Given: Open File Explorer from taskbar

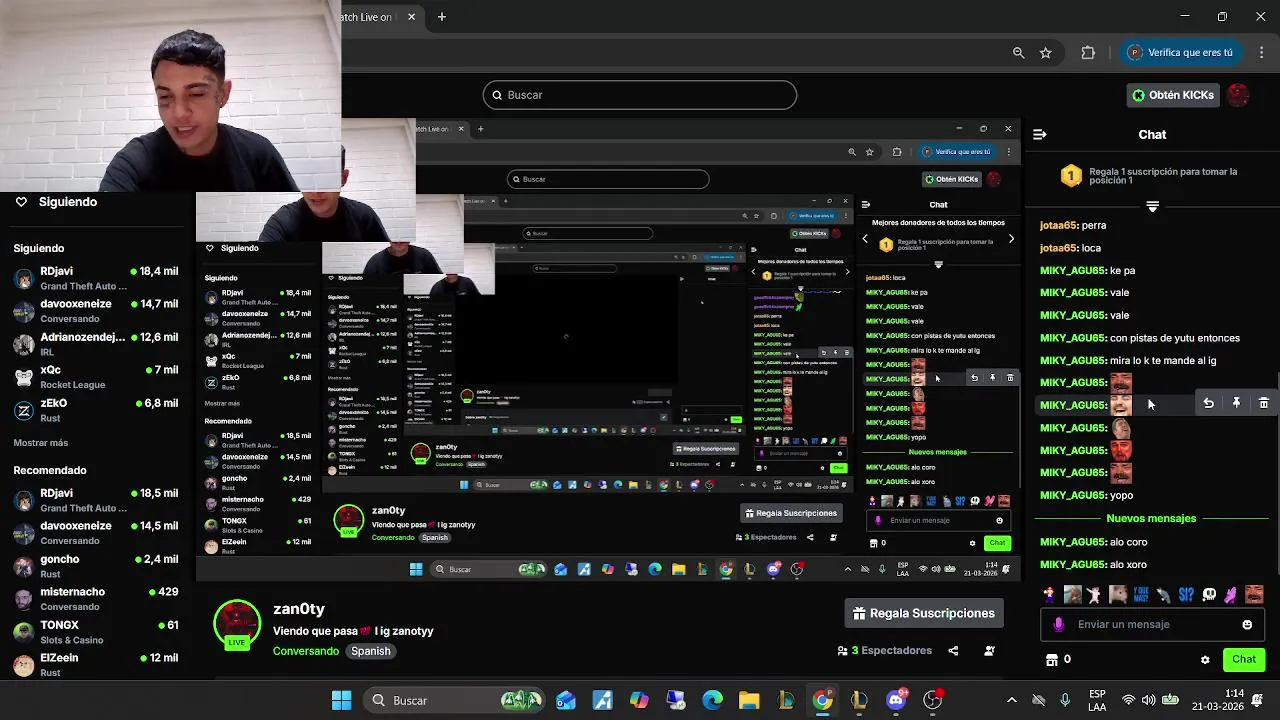Looking at the screenshot, I should click(749, 700).
